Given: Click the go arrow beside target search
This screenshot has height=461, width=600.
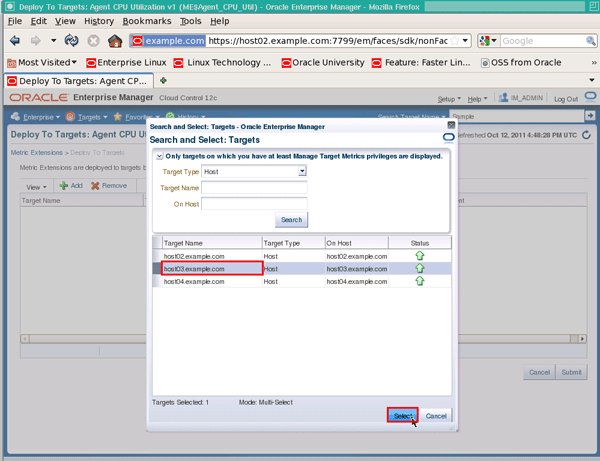Looking at the screenshot, I should click(590, 115).
